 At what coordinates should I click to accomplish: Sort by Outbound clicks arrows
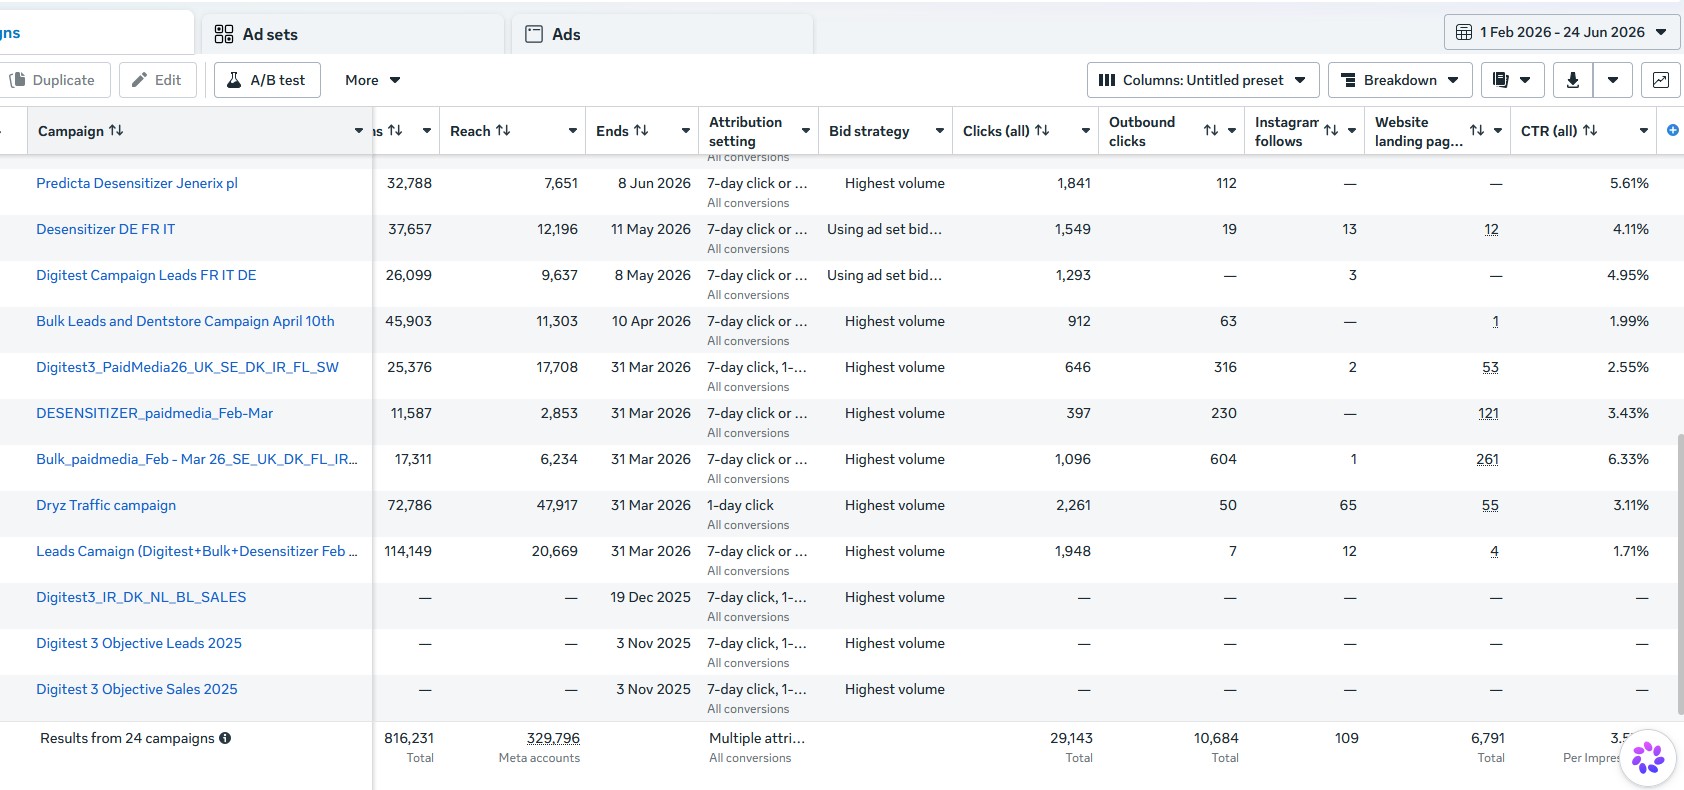[x=1211, y=130]
